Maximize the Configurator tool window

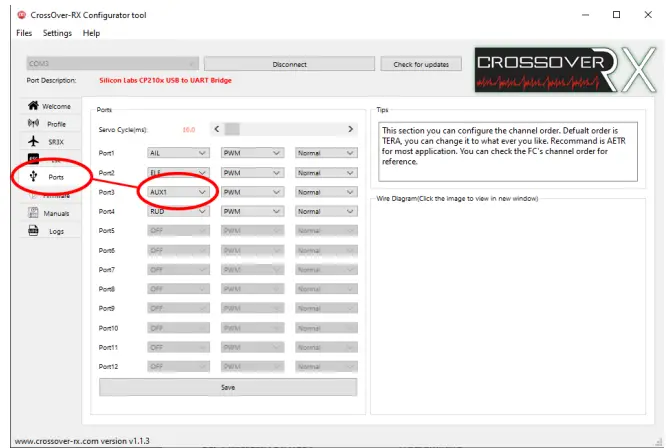(616, 15)
